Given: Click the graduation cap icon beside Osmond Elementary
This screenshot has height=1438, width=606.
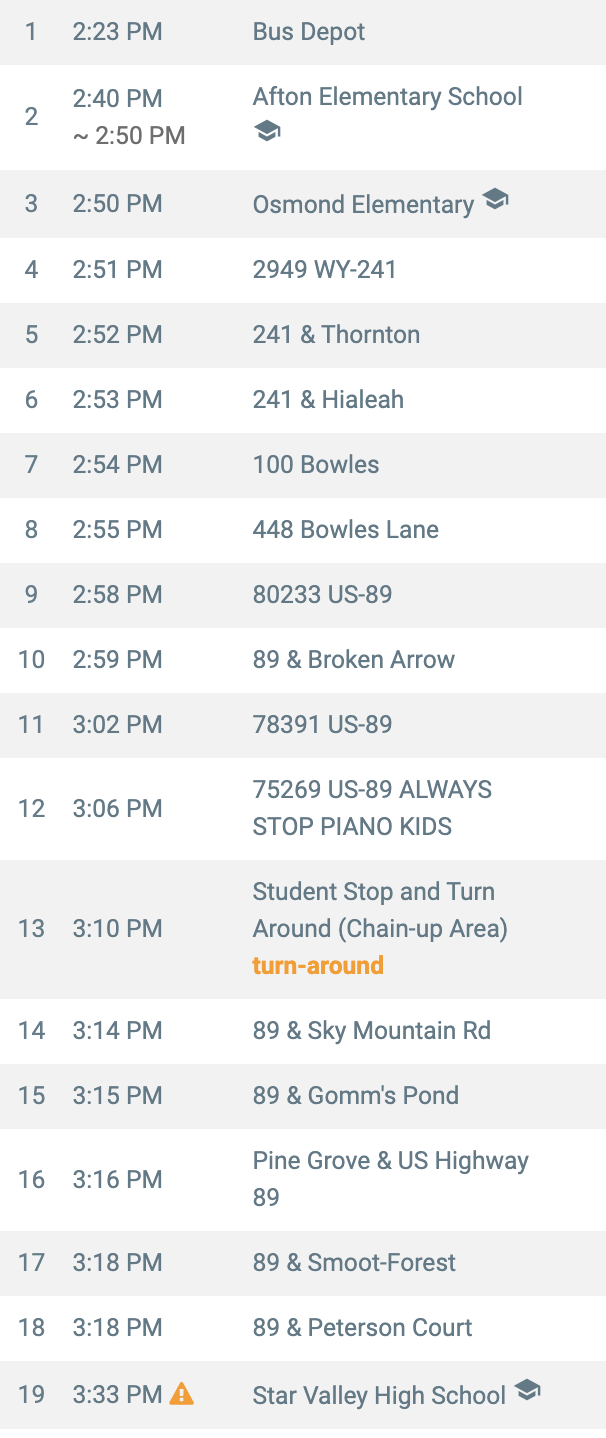Looking at the screenshot, I should point(495,199).
